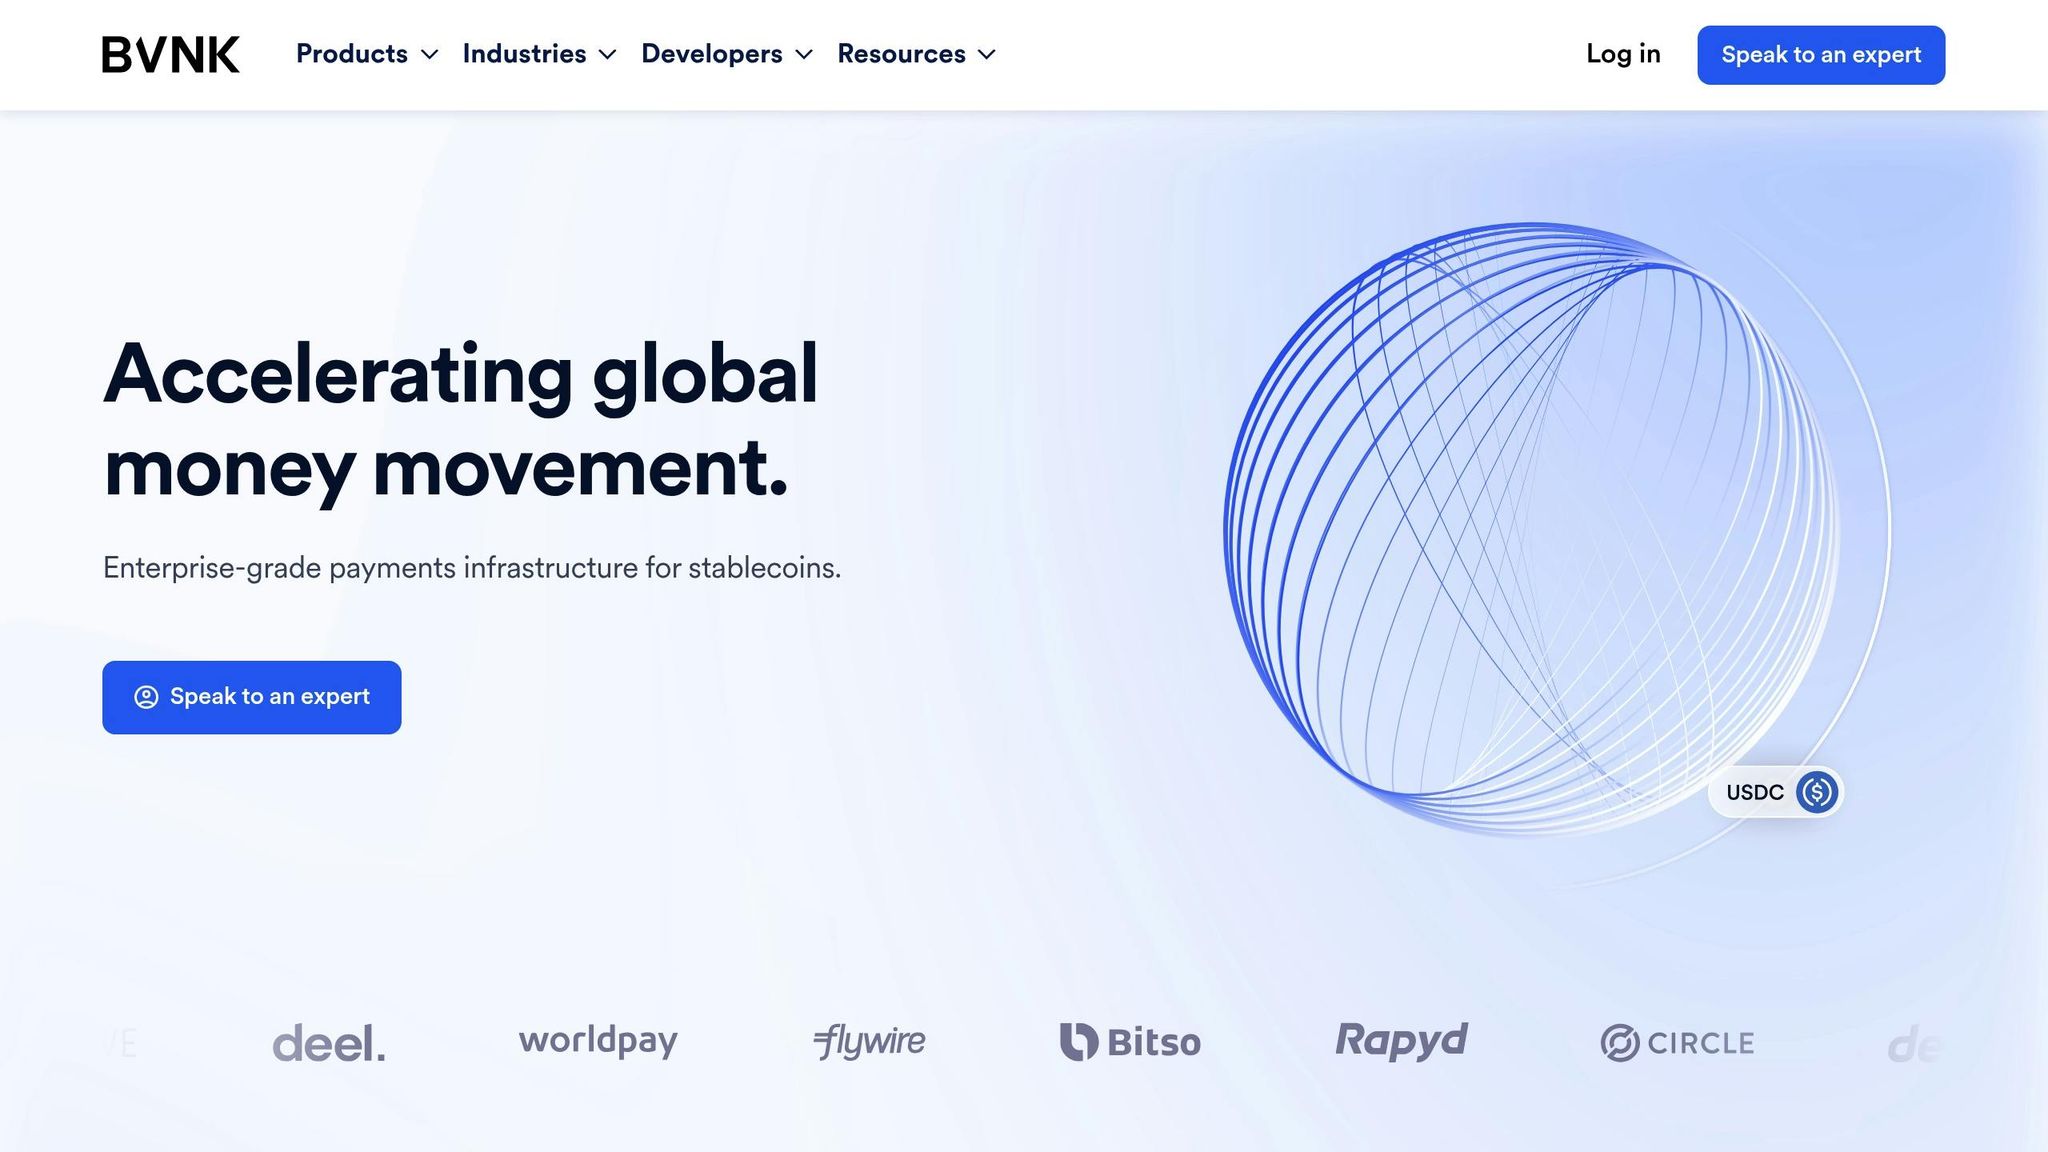2048x1152 pixels.
Task: Click the person icon in the hero button
Action: coord(146,697)
